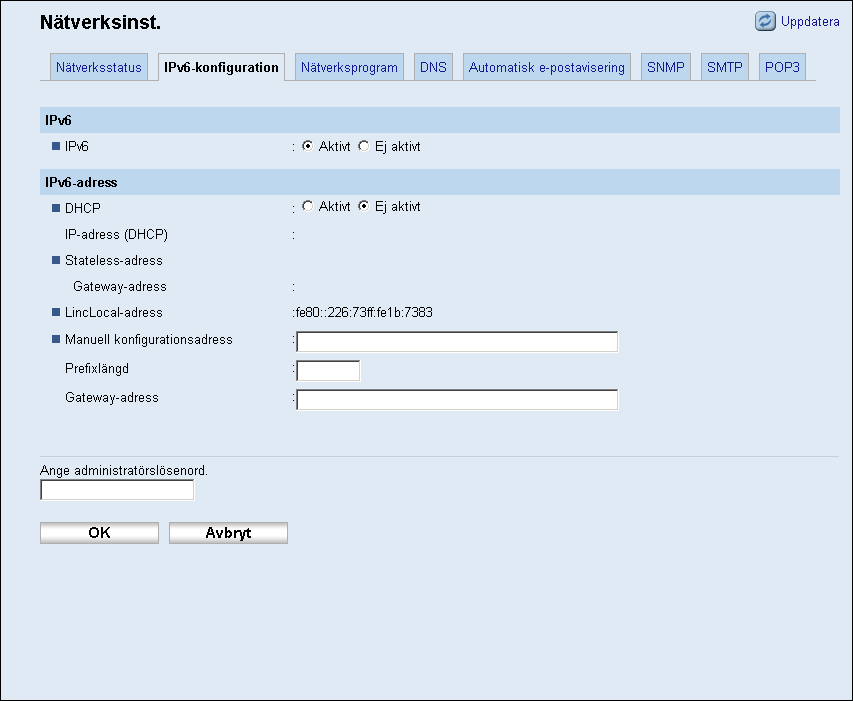The height and width of the screenshot is (701, 853).
Task: Cancel changes with Avbryt button
Action: point(228,533)
